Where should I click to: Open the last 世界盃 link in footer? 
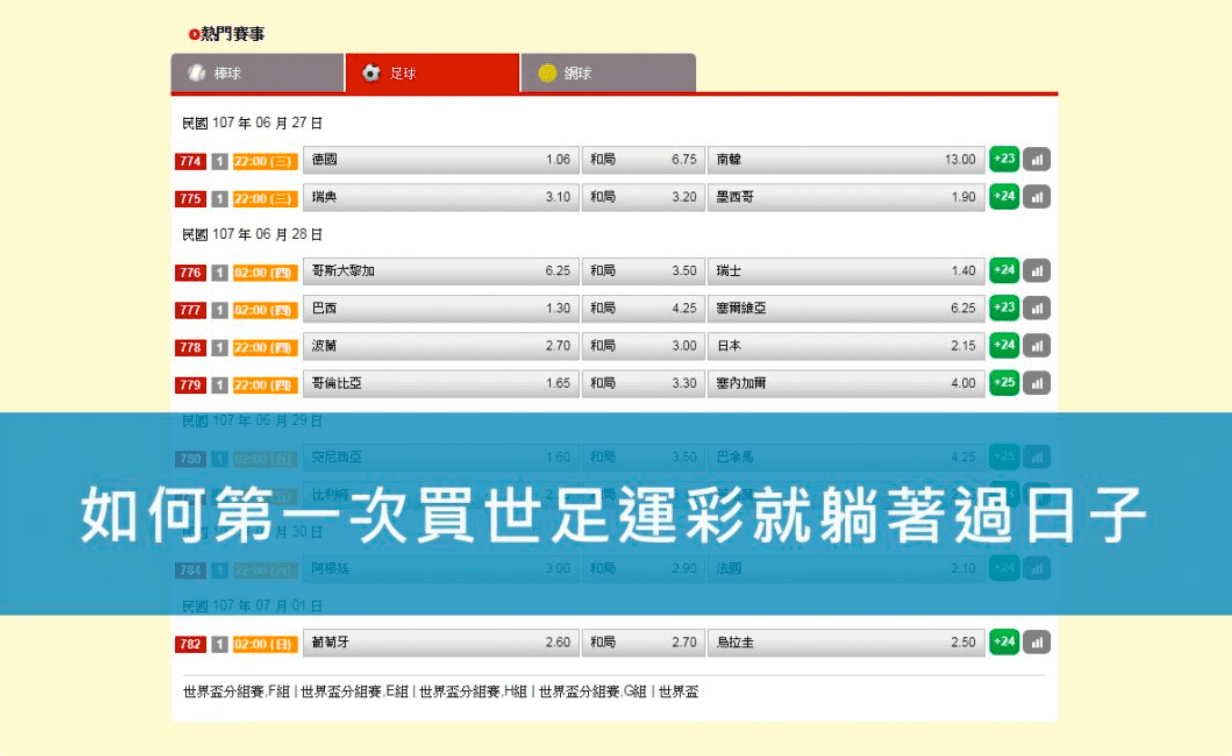679,692
